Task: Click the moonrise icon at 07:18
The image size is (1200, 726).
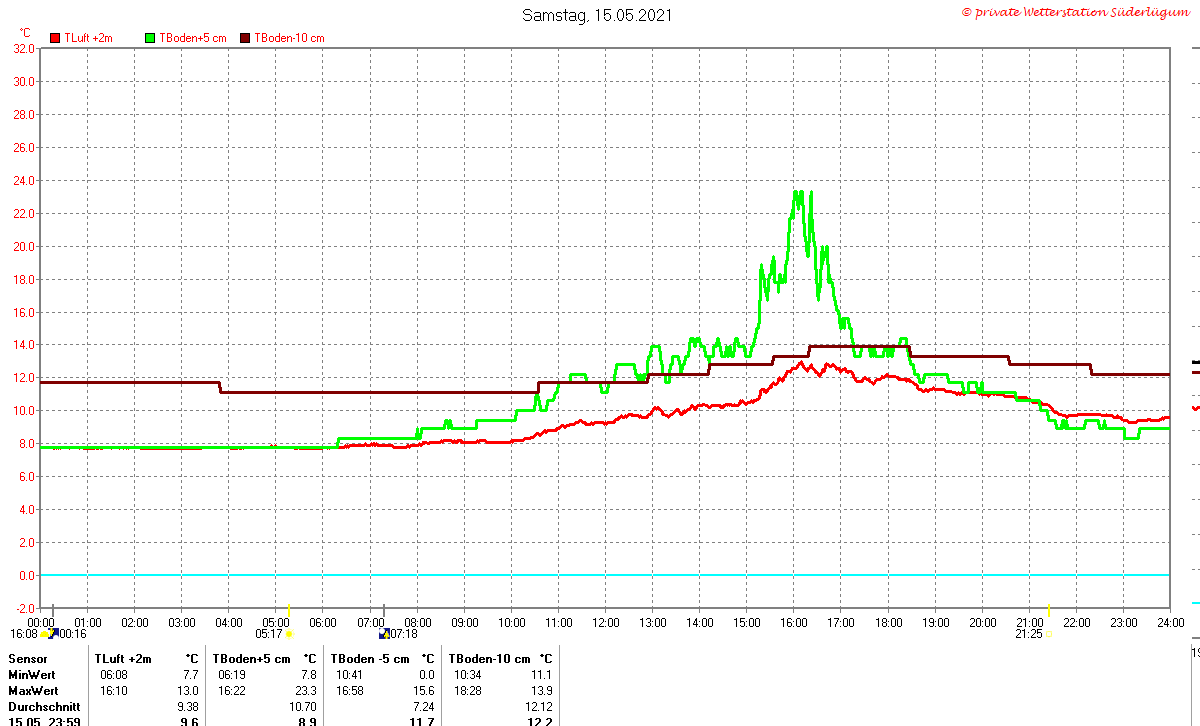Action: [x=384, y=634]
